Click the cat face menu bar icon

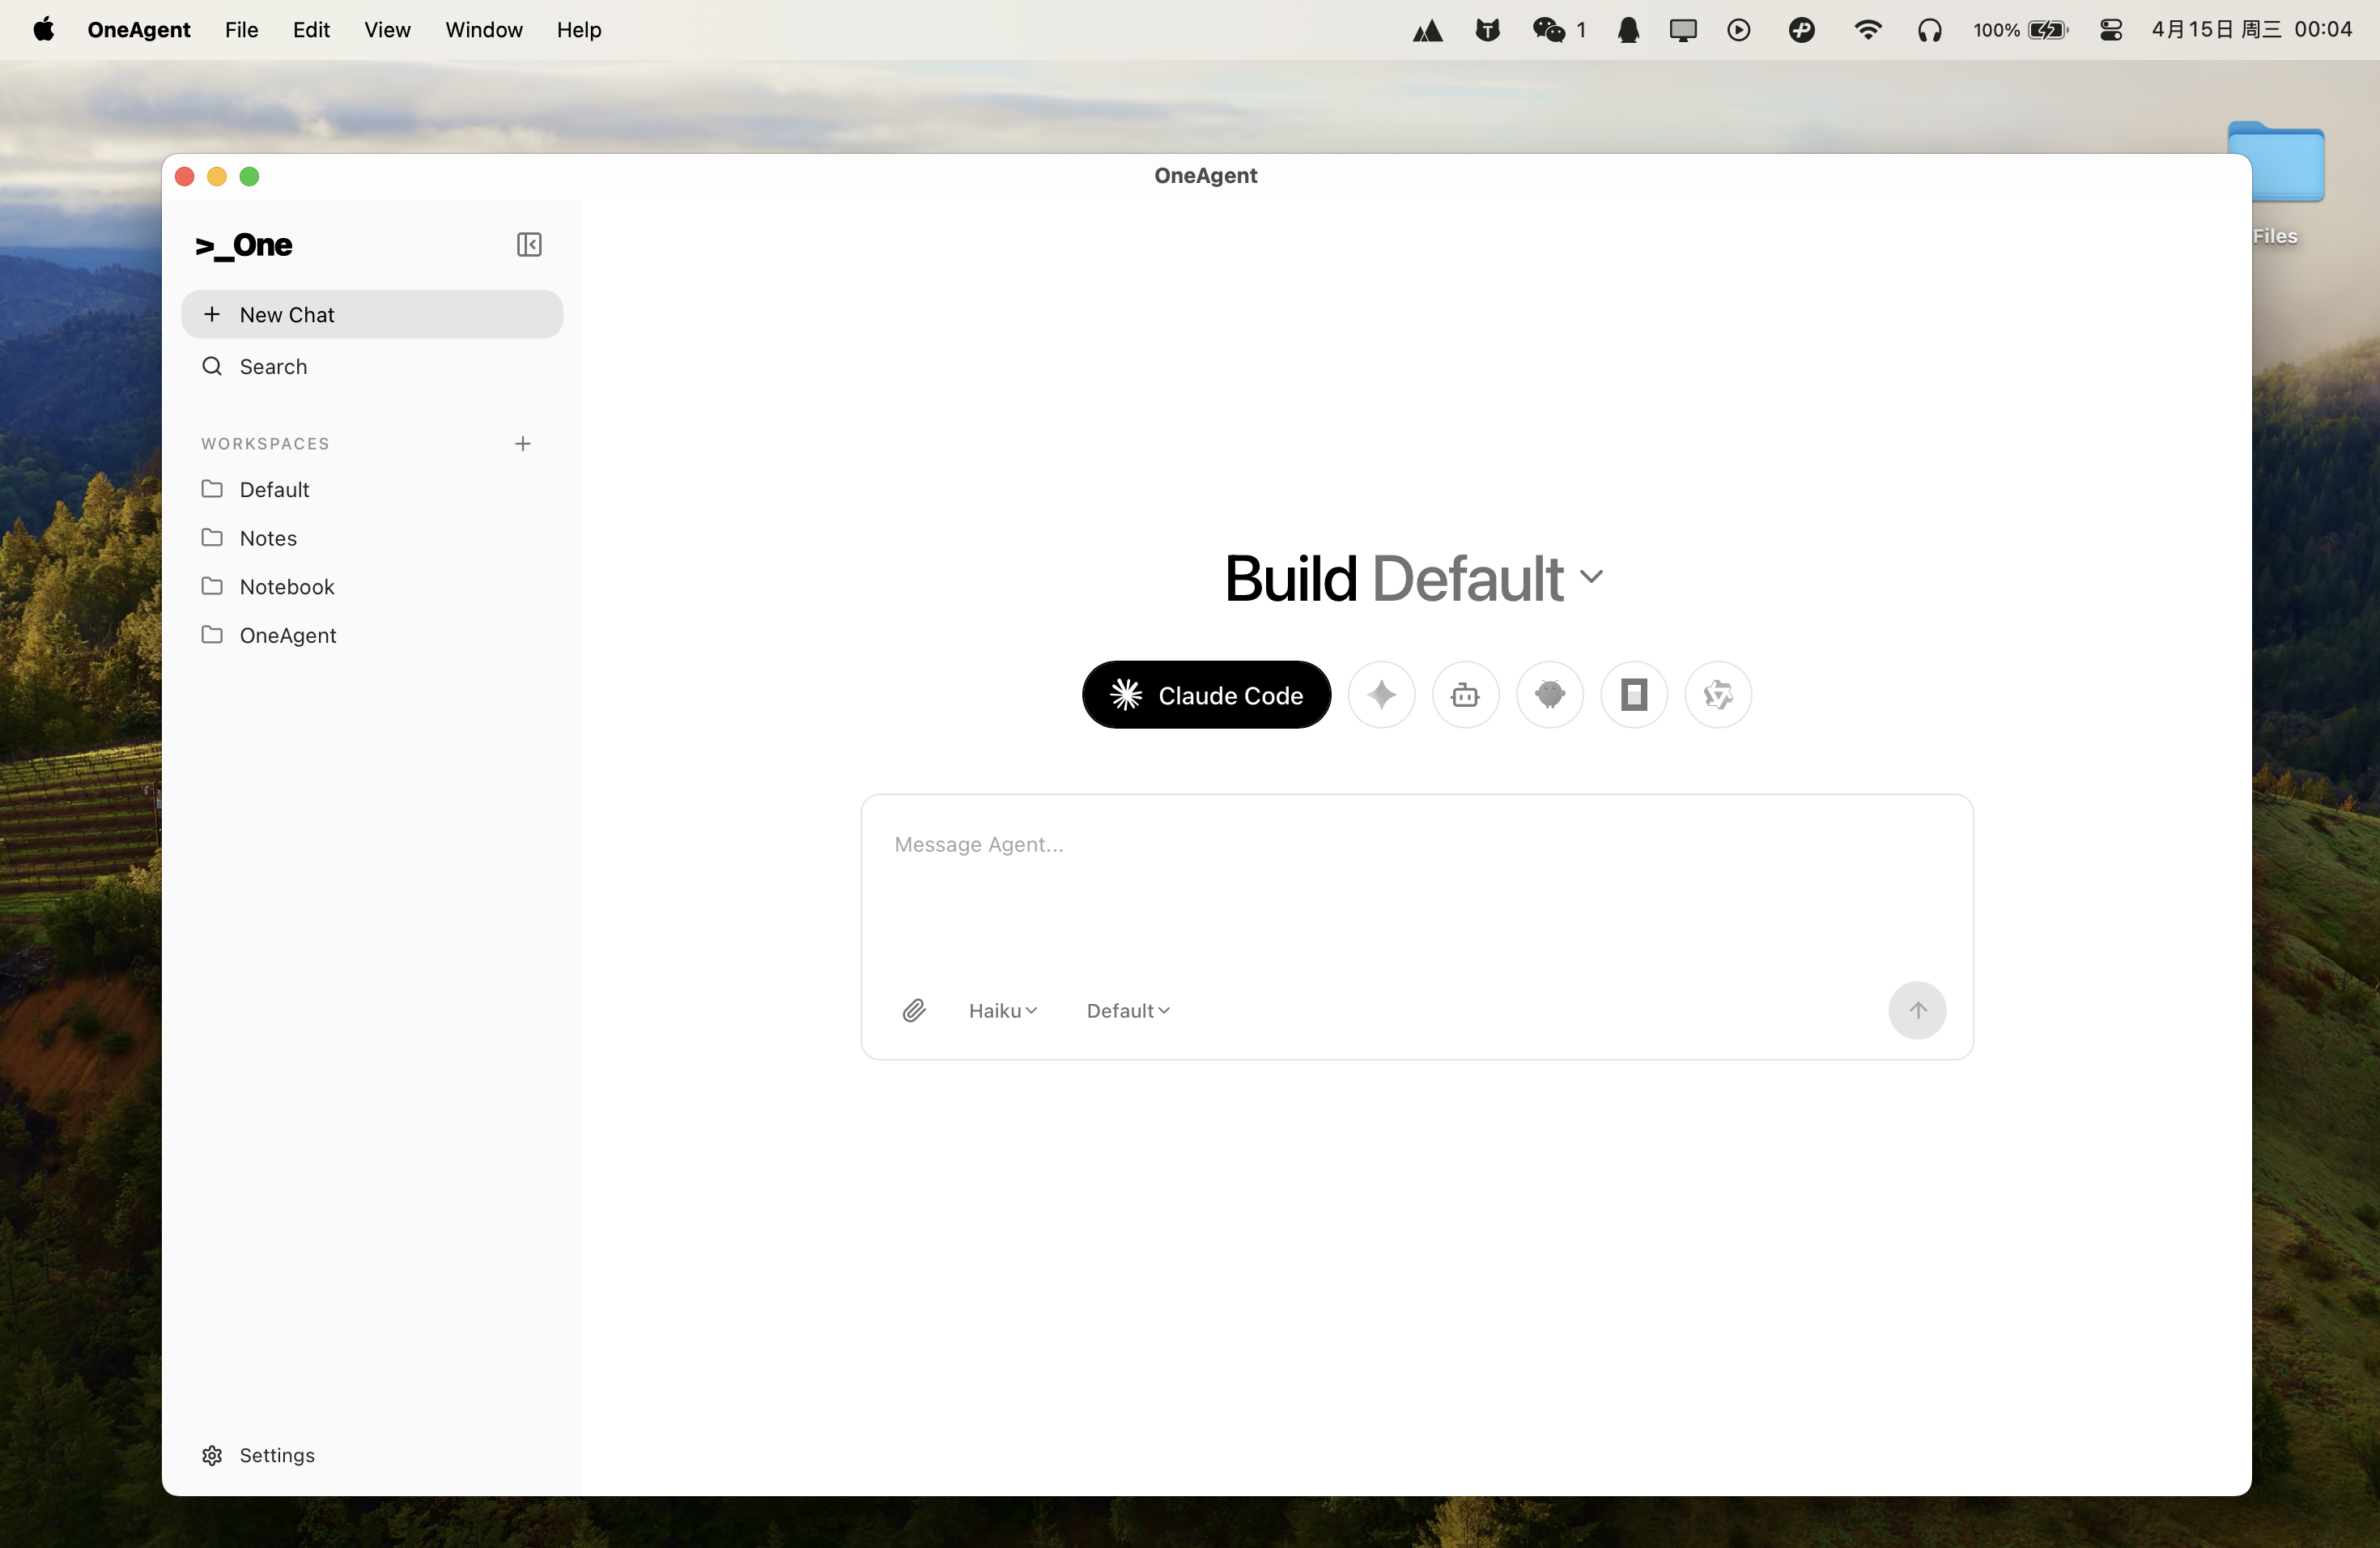tap(1488, 30)
